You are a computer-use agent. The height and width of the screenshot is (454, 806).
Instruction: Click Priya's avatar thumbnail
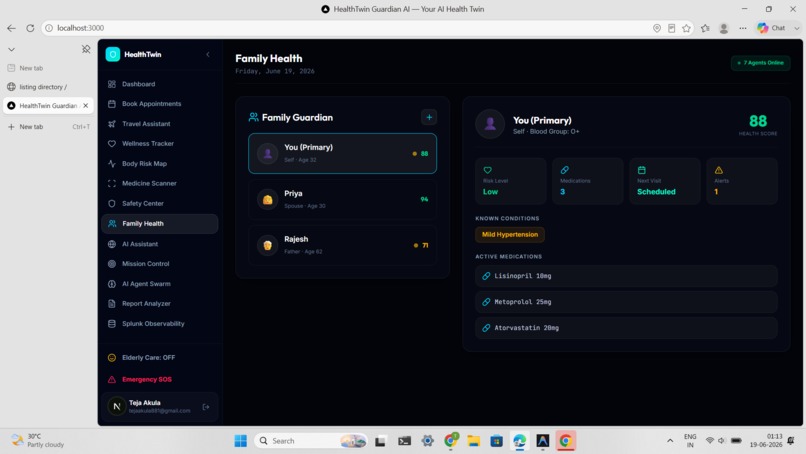coord(267,199)
